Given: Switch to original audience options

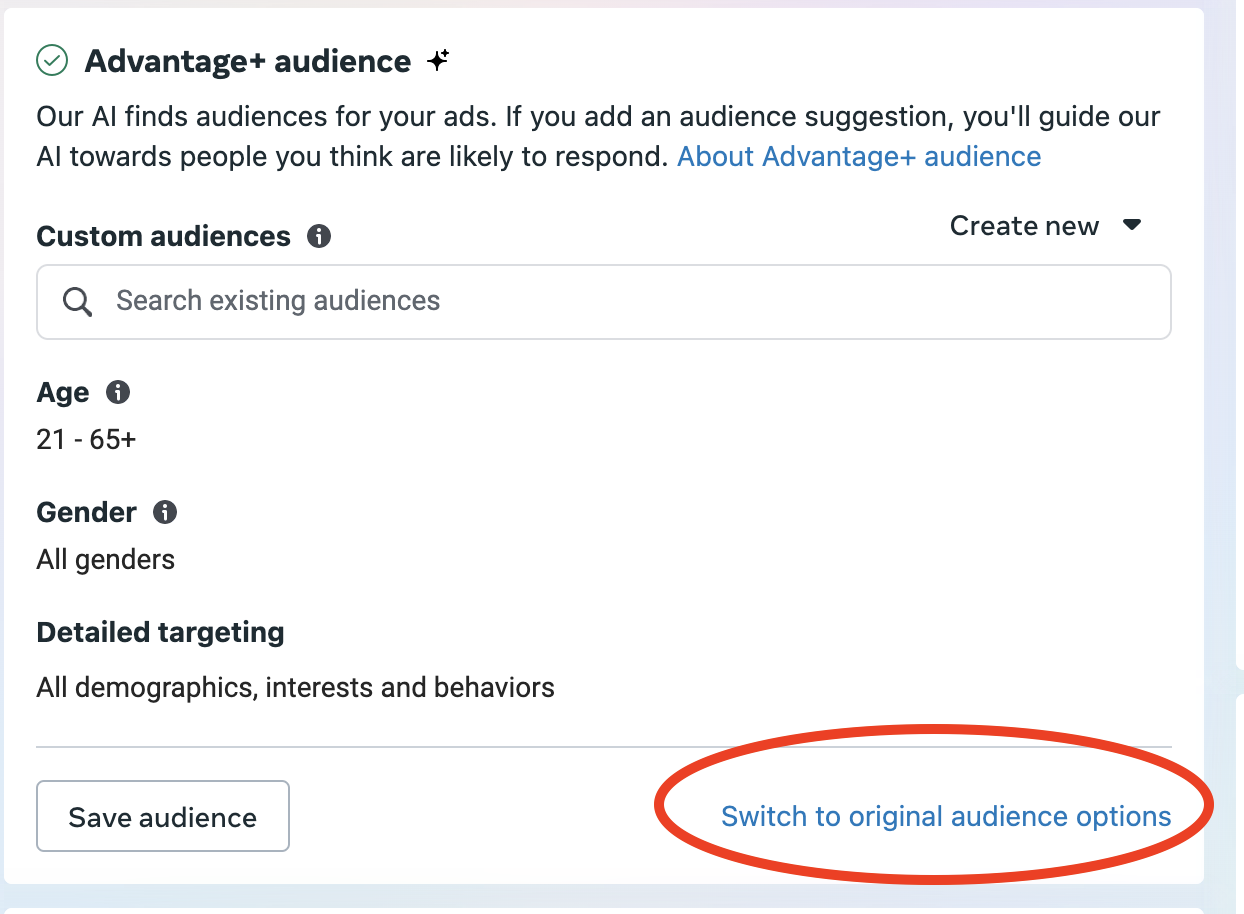Looking at the screenshot, I should [x=946, y=816].
